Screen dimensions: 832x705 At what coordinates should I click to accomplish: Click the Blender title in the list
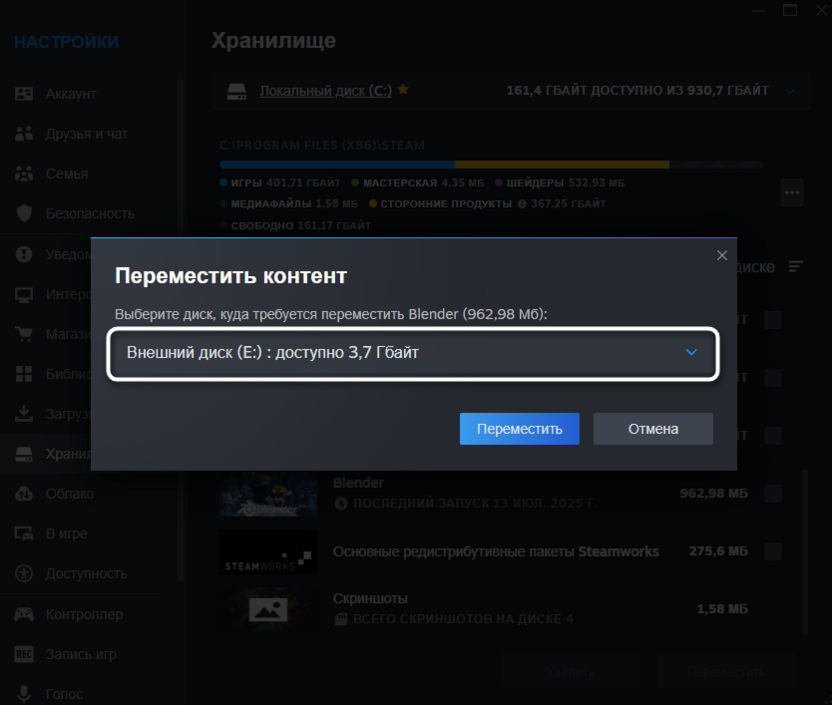(x=358, y=483)
